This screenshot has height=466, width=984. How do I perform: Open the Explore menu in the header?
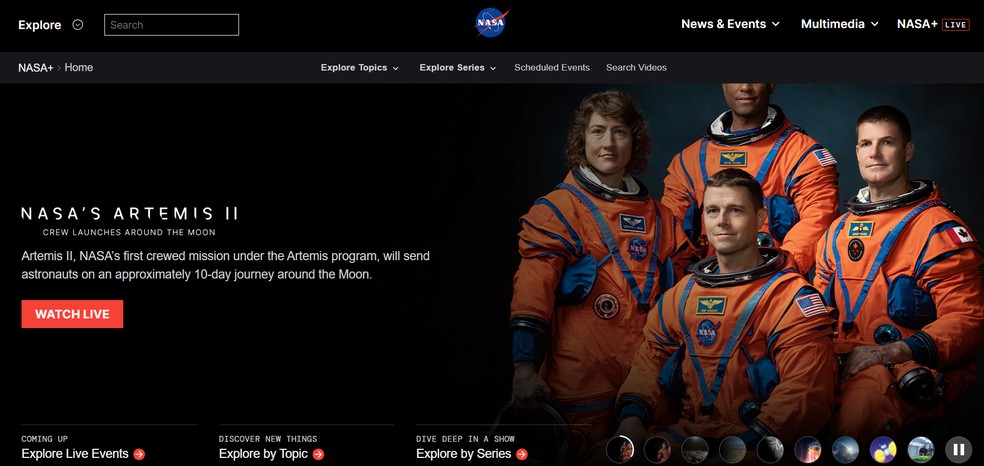(x=40, y=25)
